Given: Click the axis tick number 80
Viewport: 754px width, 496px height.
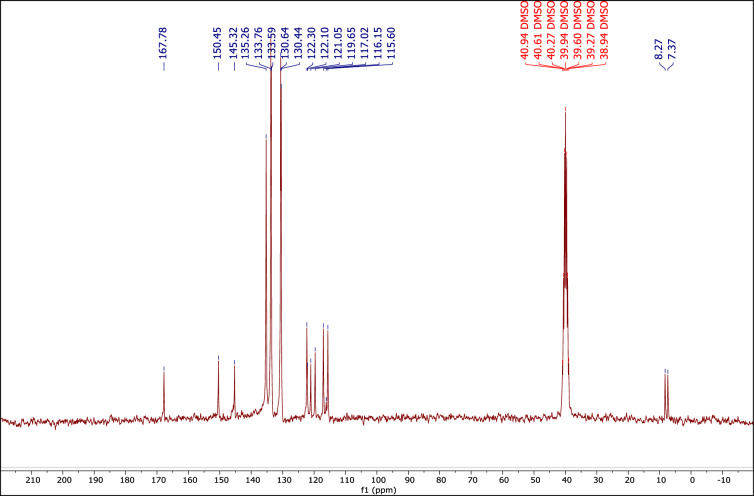Looking at the screenshot, I should 440,480.
